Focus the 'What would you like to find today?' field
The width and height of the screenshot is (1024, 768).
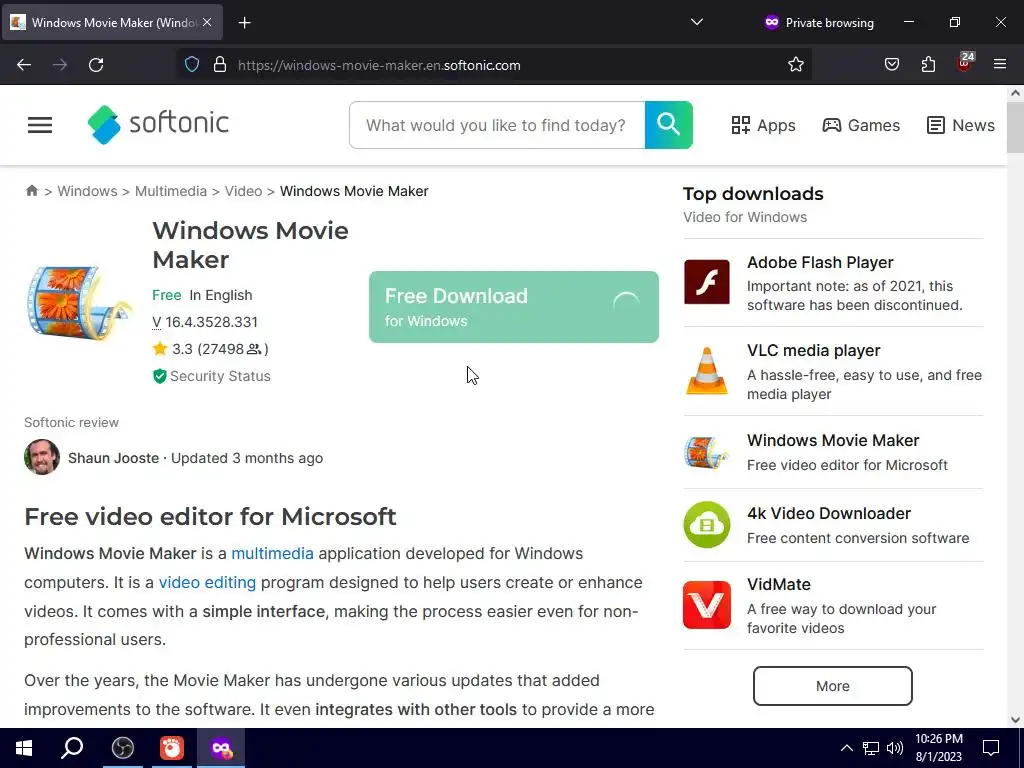497,125
